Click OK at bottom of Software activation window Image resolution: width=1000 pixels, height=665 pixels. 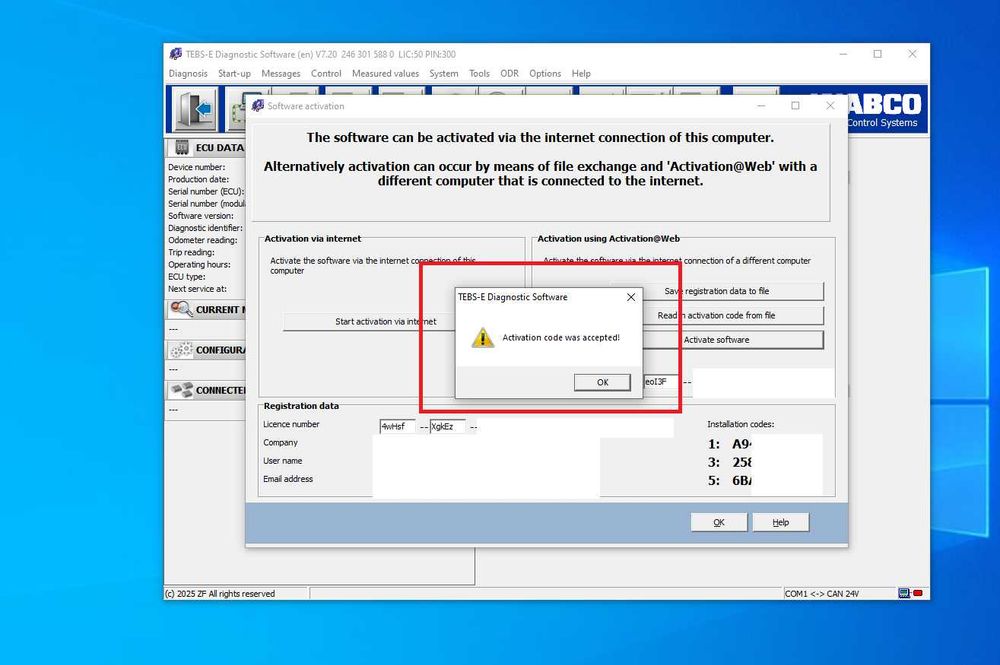point(719,522)
